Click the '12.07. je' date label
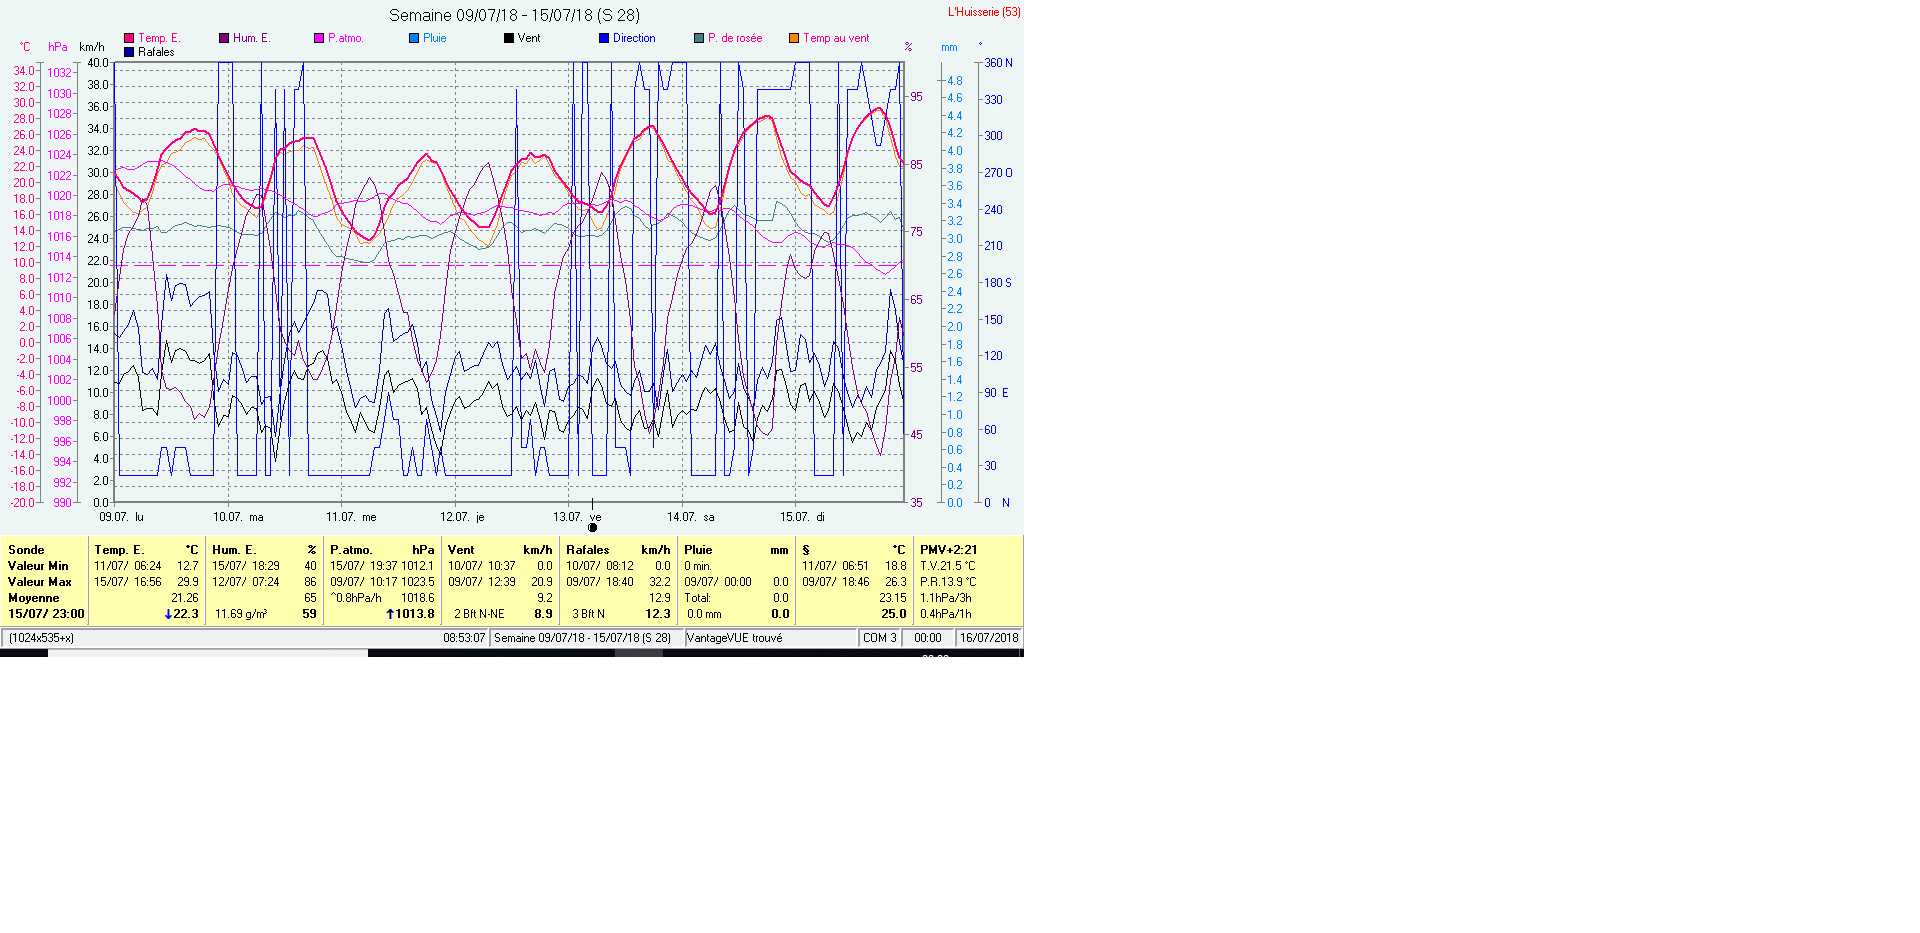 pos(462,517)
